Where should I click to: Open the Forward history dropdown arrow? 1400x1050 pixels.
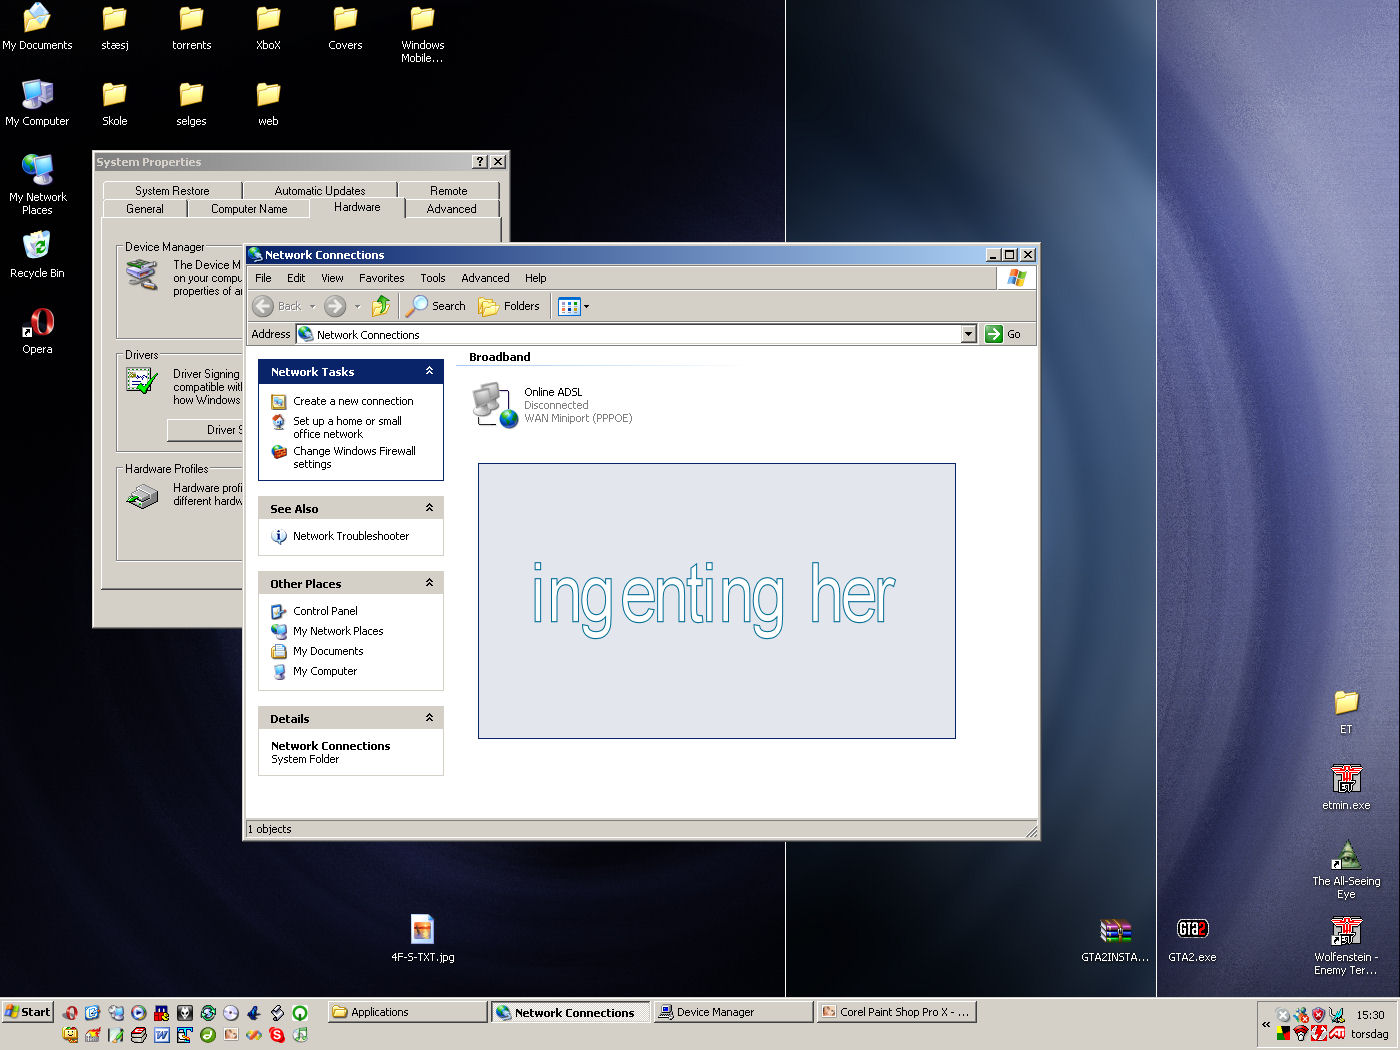tap(357, 306)
